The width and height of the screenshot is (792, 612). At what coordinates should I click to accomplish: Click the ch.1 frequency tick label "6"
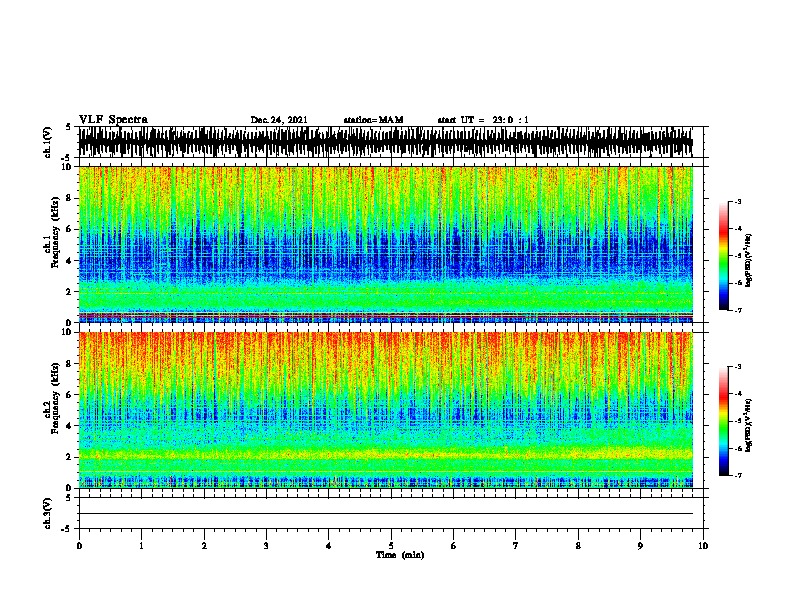[69, 229]
